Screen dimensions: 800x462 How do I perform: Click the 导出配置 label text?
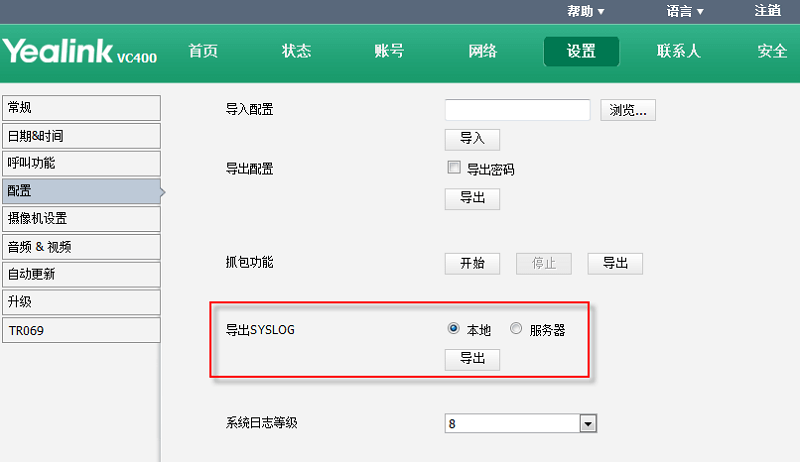click(x=249, y=169)
